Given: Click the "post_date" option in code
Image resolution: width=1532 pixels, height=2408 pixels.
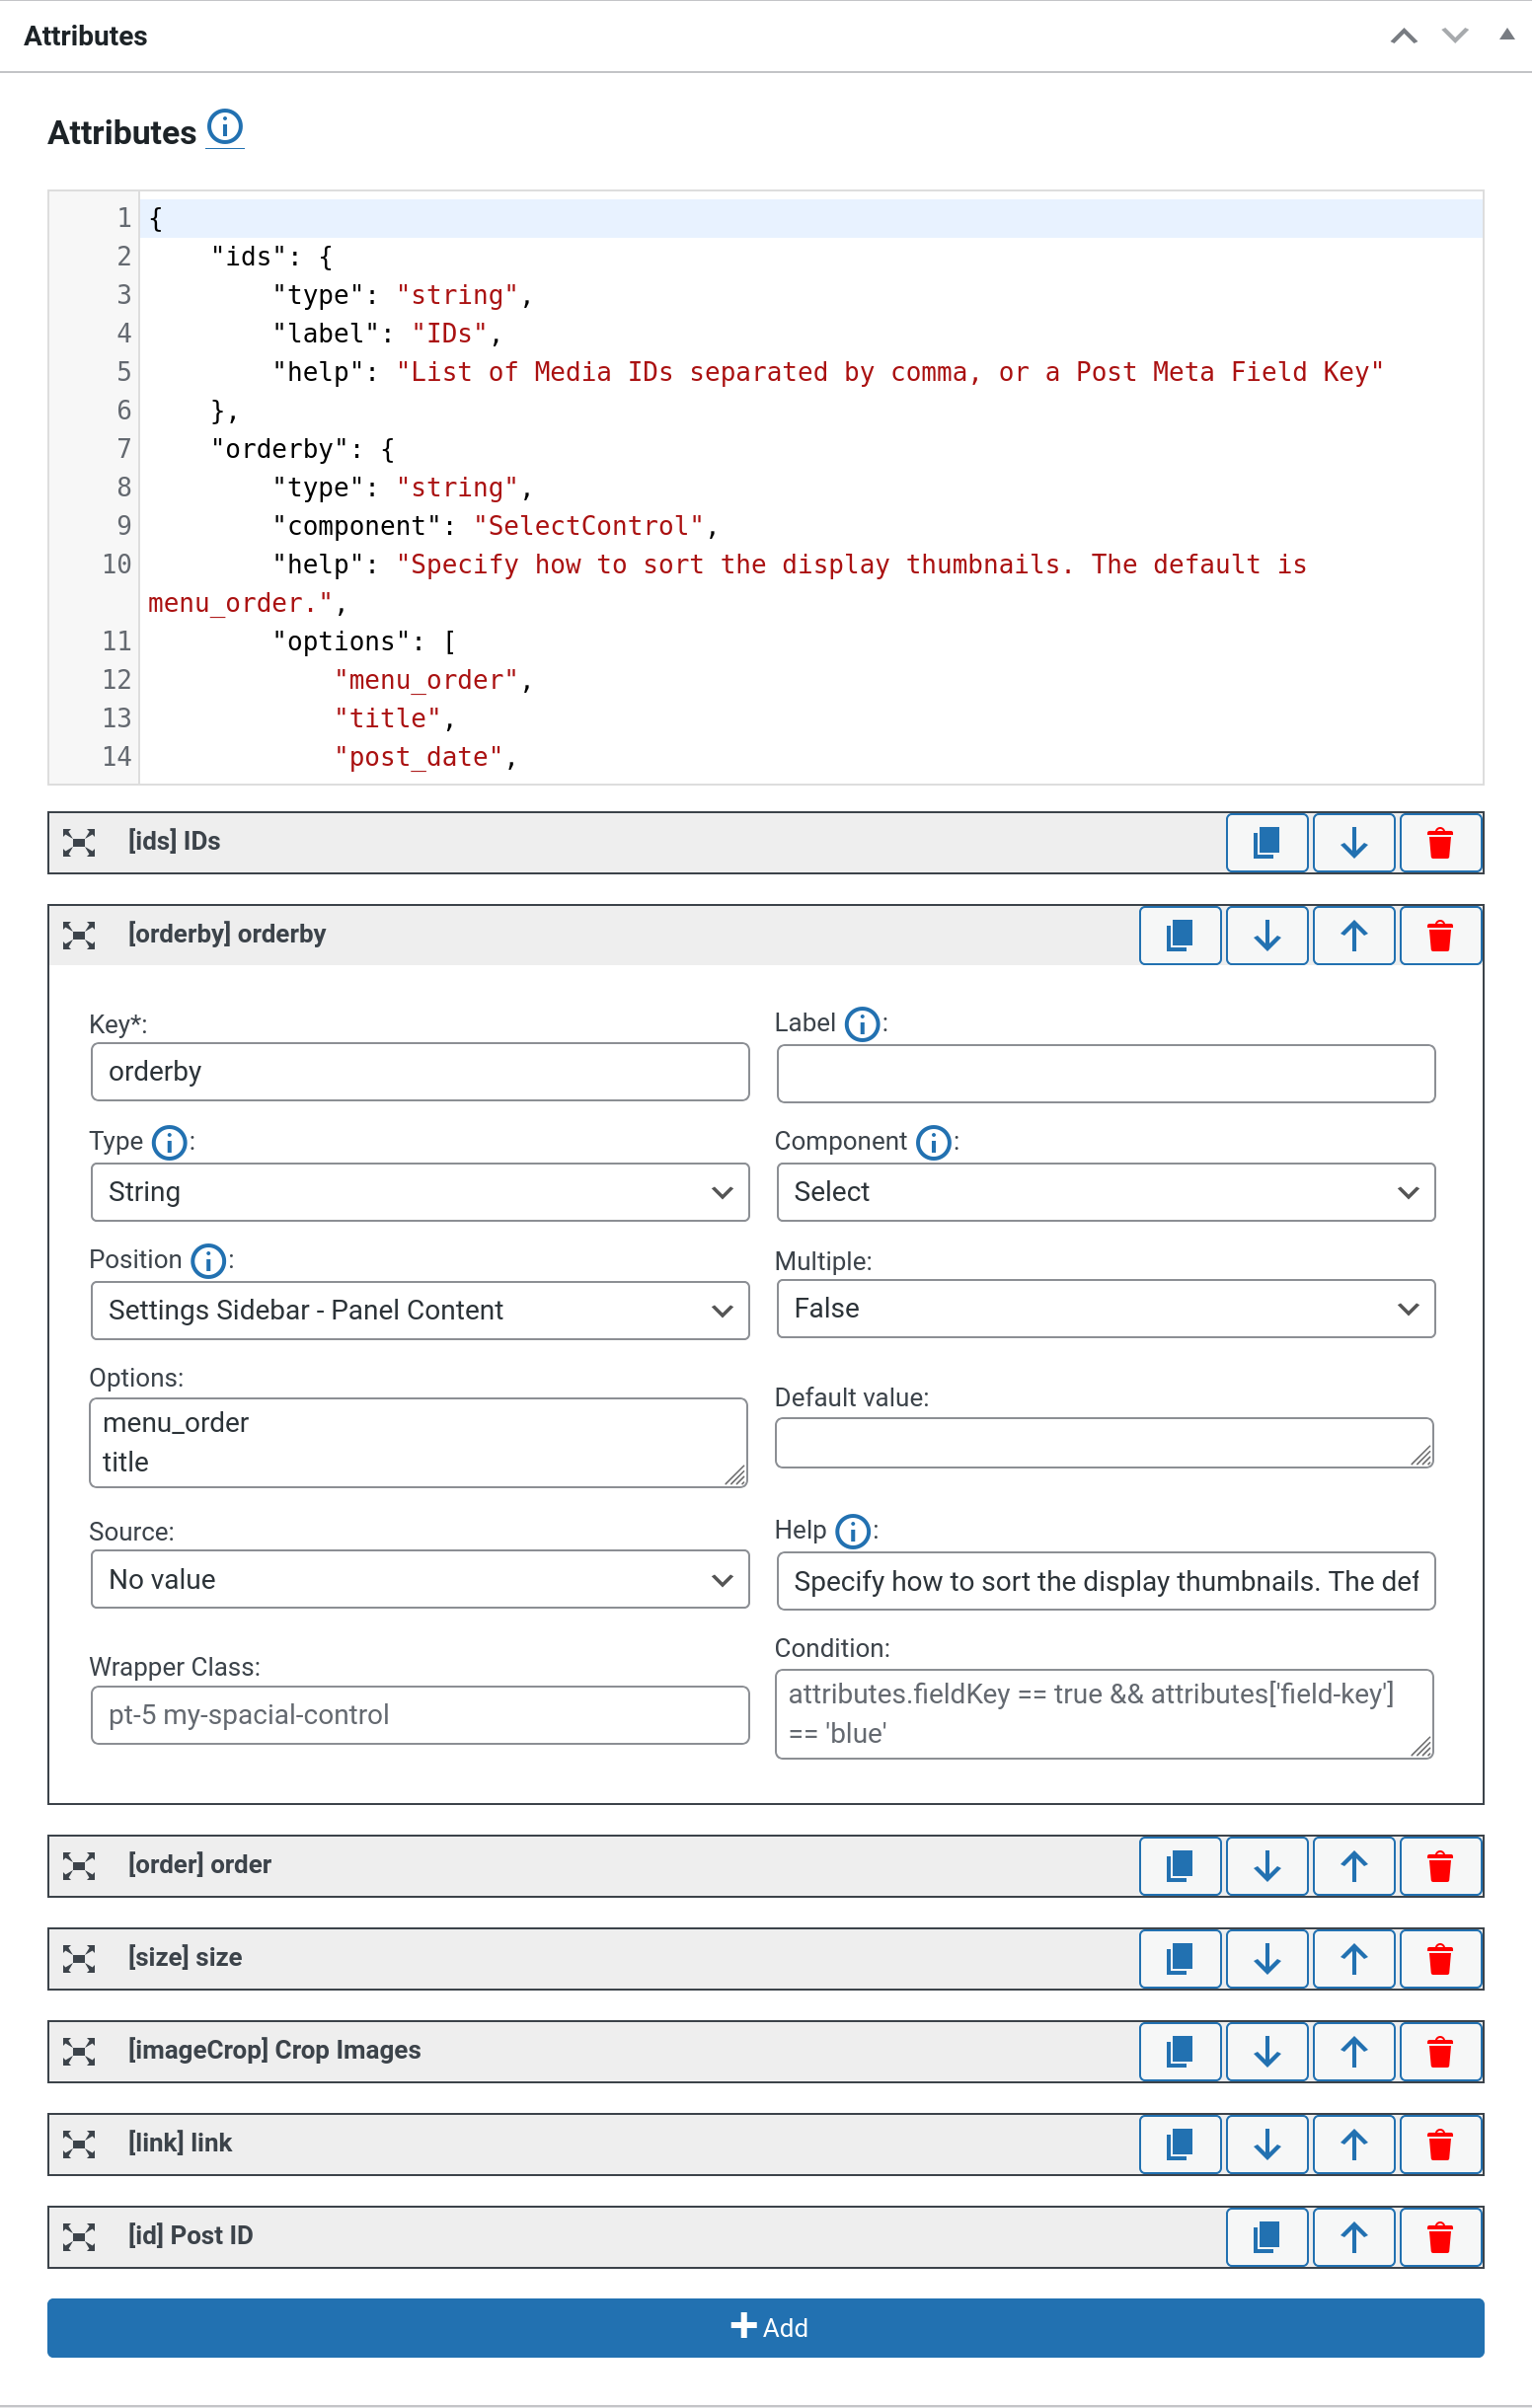Looking at the screenshot, I should click(x=419, y=757).
